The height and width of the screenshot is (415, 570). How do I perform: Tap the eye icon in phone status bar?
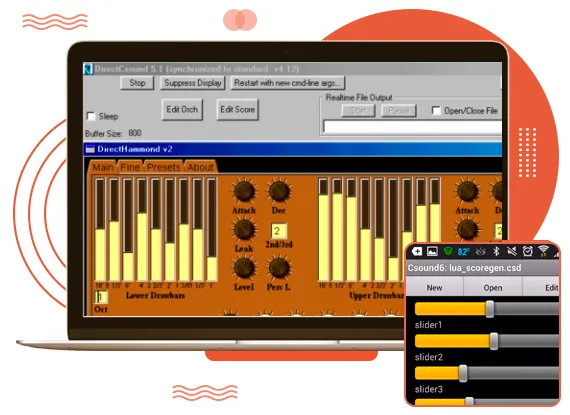481,251
